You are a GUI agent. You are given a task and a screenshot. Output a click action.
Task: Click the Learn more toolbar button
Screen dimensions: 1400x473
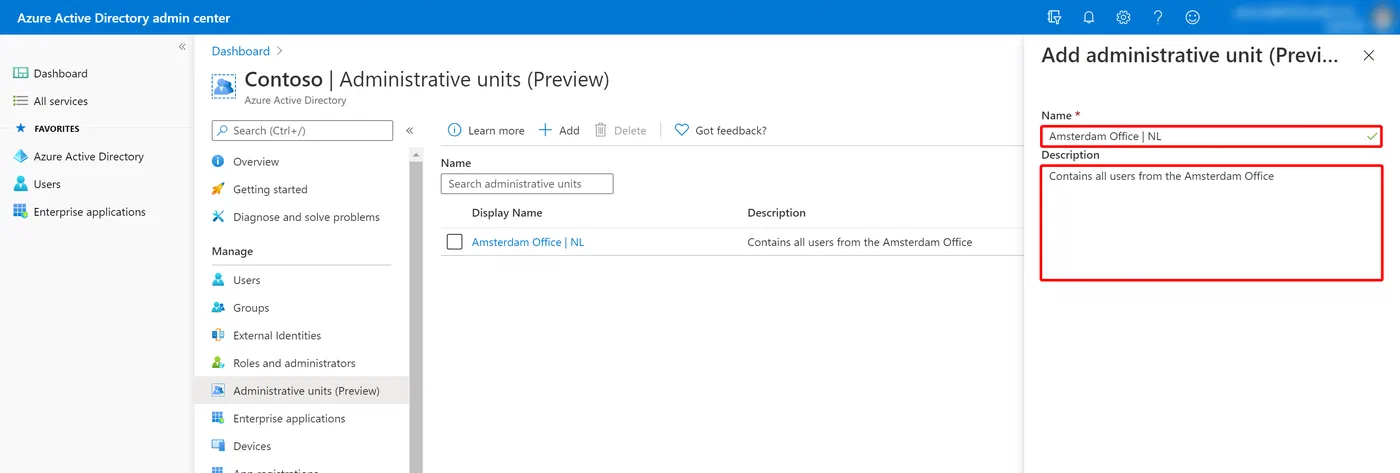tap(486, 130)
